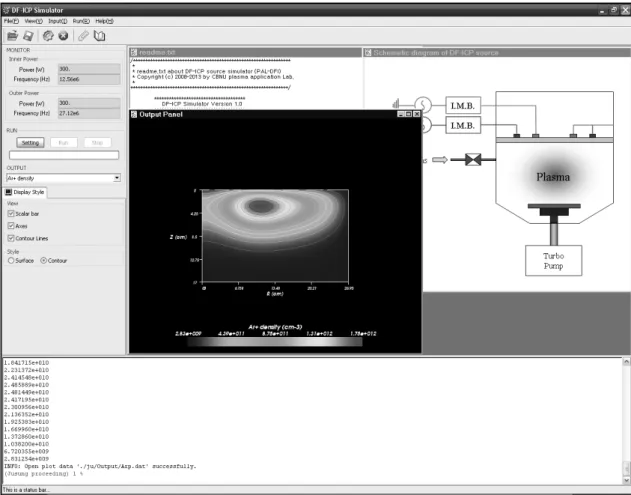The width and height of the screenshot is (631, 495).
Task: Open the Run menu
Action: [x=81, y=21]
